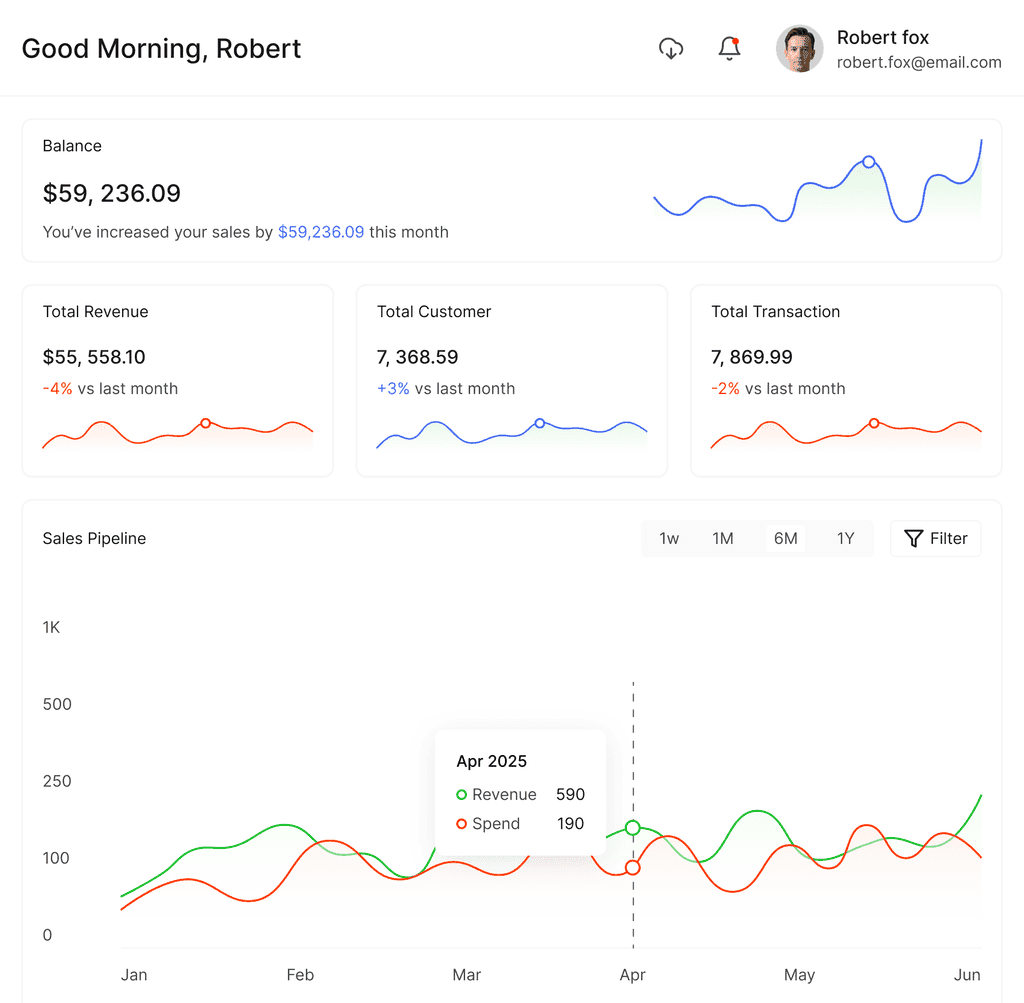
Task: Click the funnel icon in the Filter button
Action: click(914, 539)
